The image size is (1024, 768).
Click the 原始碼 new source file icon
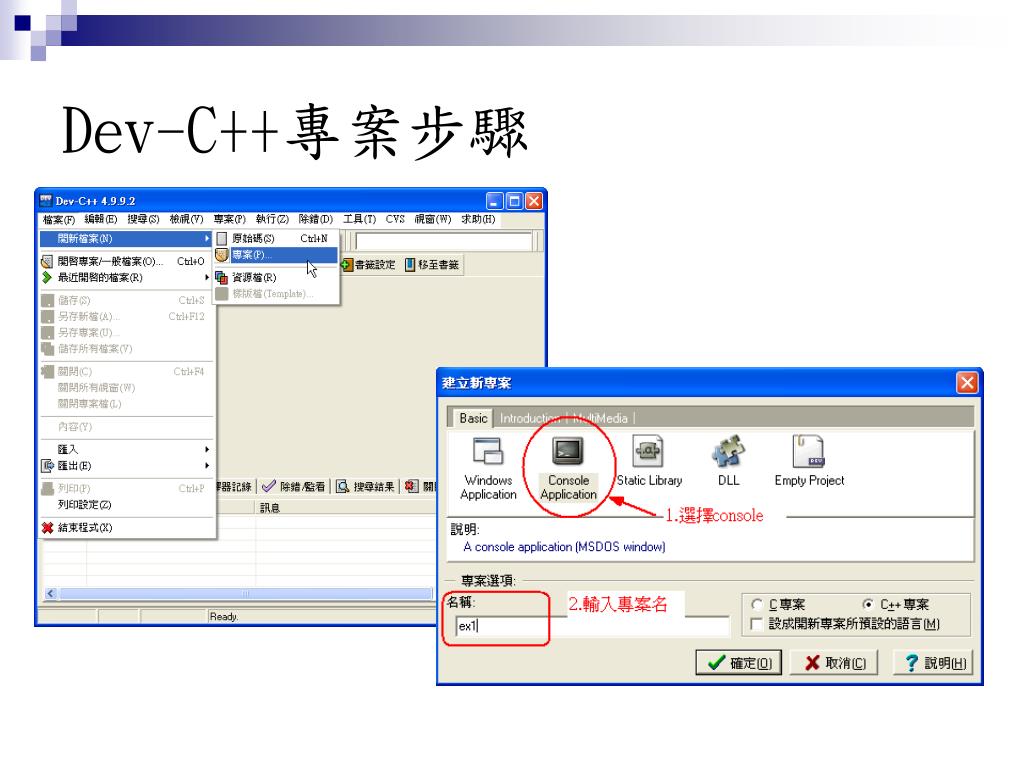point(222,238)
